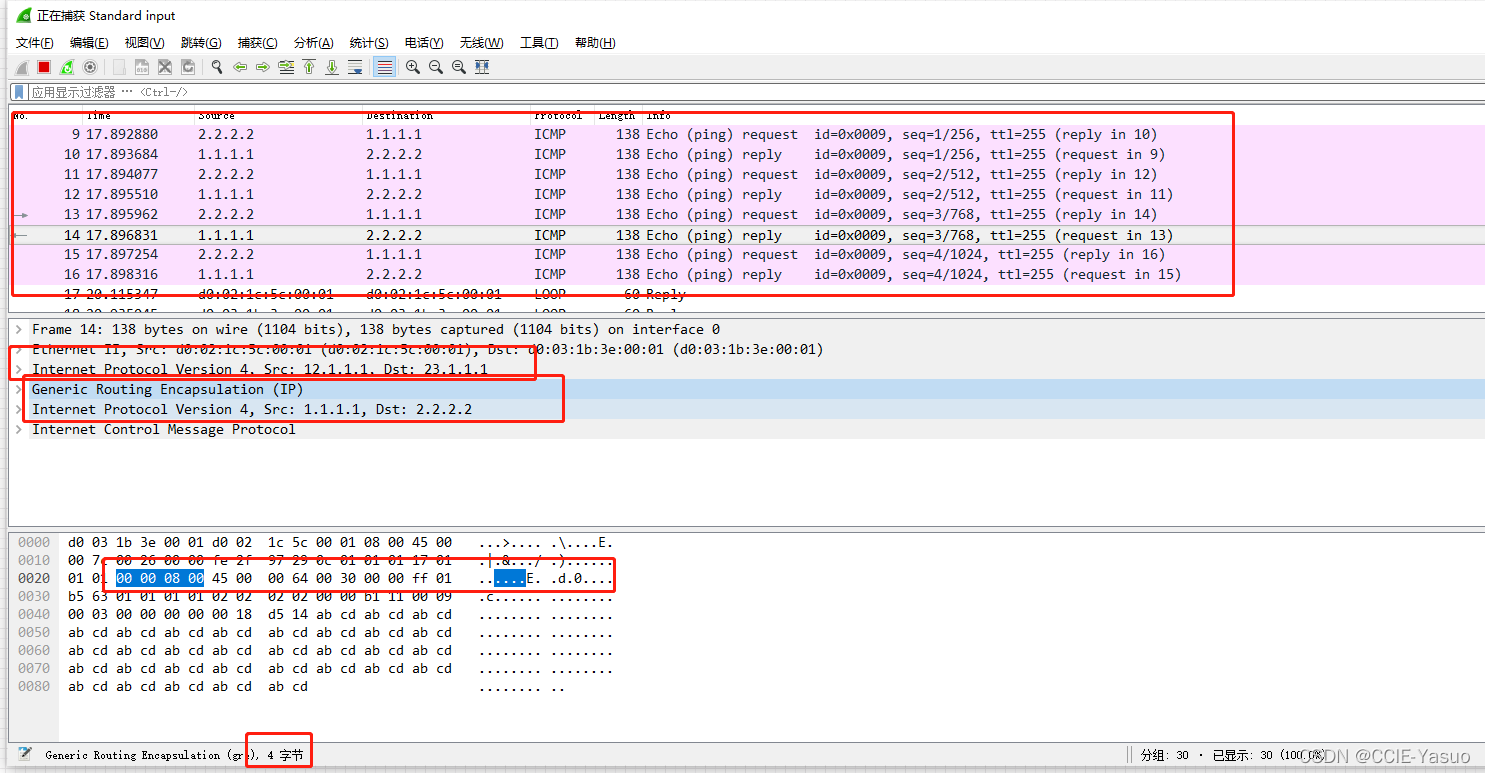
Task: Select packet 16 seq=4/1024 reply
Action: tap(747, 274)
